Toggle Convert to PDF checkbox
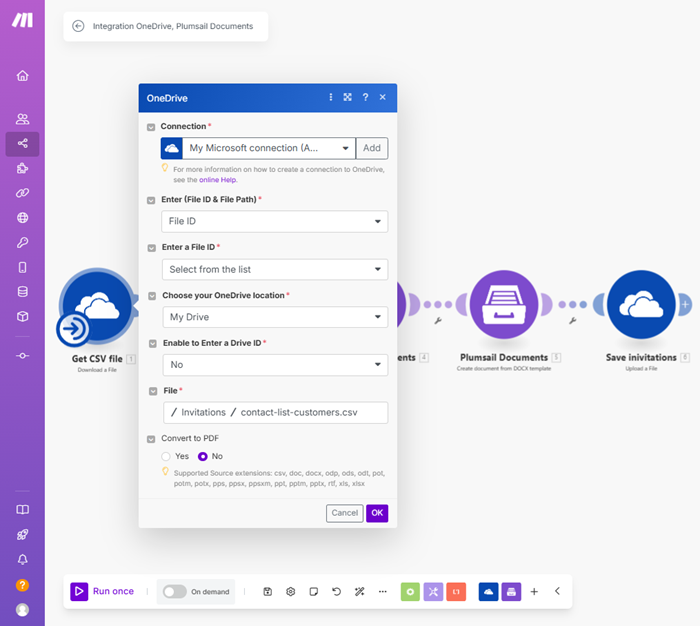The image size is (700, 626). pyautogui.click(x=151, y=439)
